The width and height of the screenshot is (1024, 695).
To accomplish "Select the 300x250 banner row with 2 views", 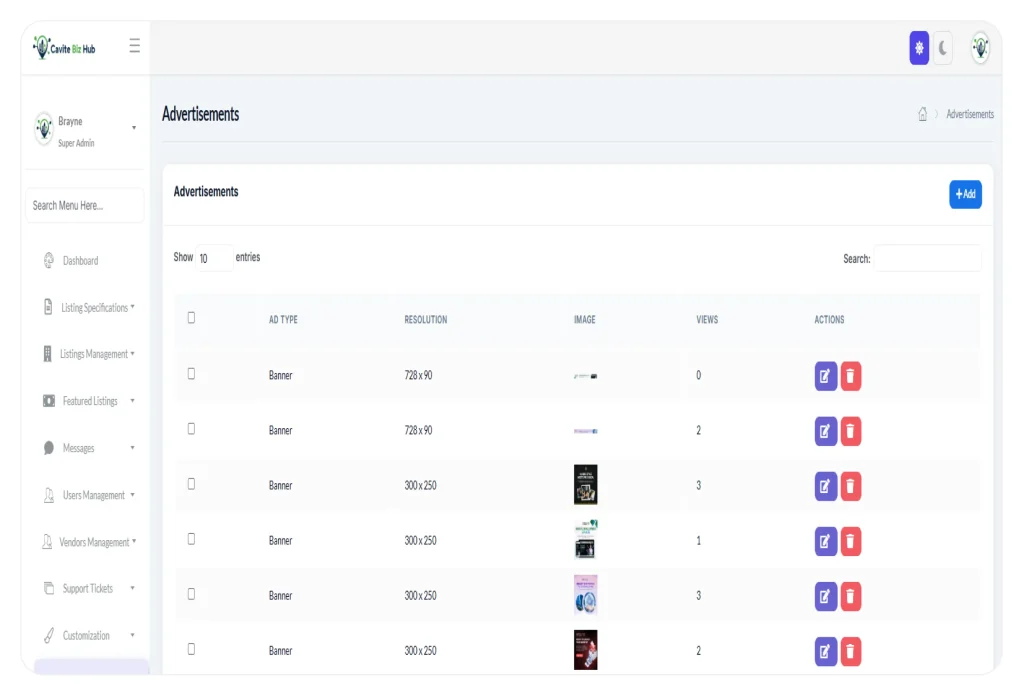I will (191, 649).
